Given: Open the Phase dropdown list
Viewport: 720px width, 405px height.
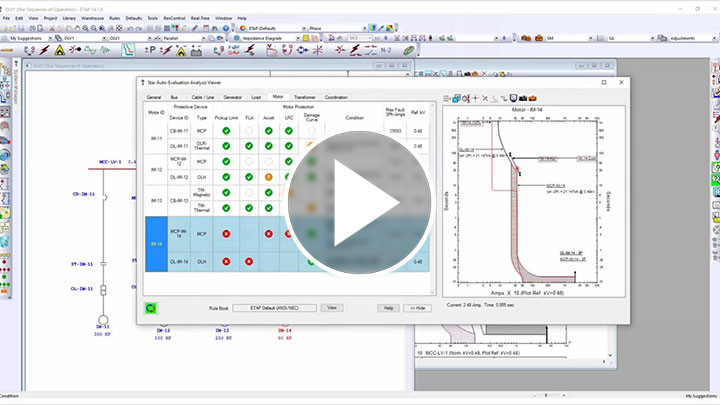Looking at the screenshot, I should [x=365, y=28].
